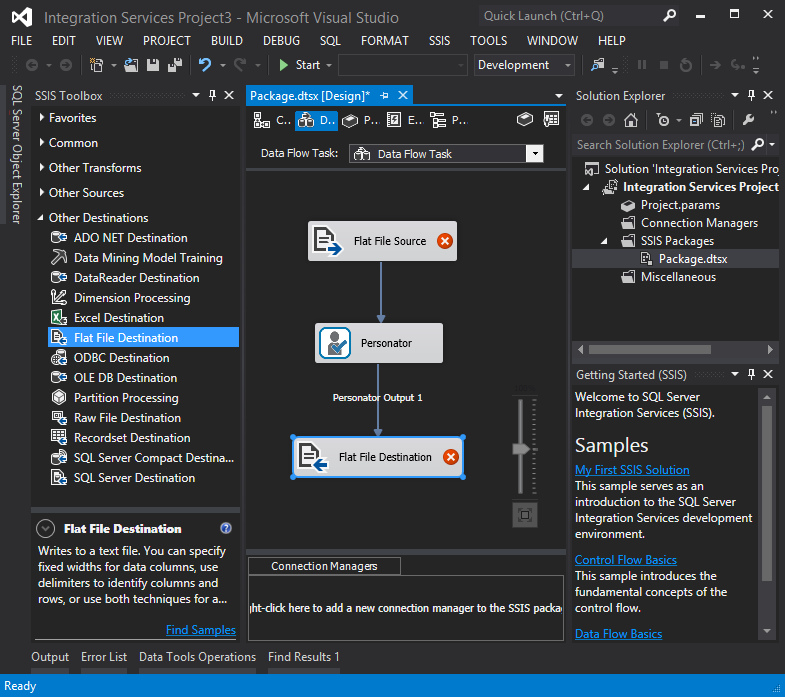The image size is (785, 697).
Task: Open Properties wrench in Solution Explorer
Action: [748, 120]
